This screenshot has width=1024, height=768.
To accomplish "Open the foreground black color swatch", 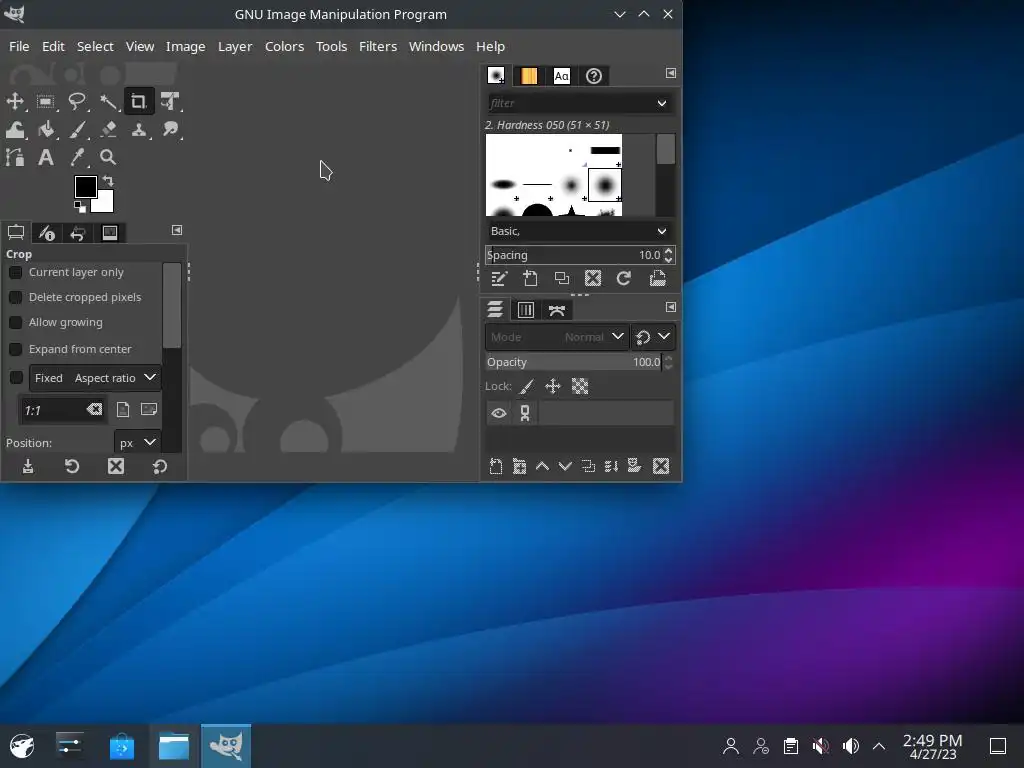I will pos(85,186).
